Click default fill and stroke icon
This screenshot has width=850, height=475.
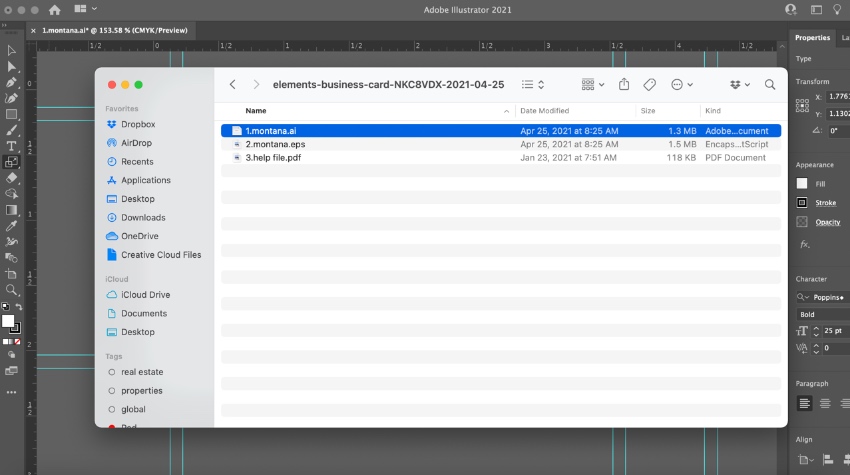point(5,307)
